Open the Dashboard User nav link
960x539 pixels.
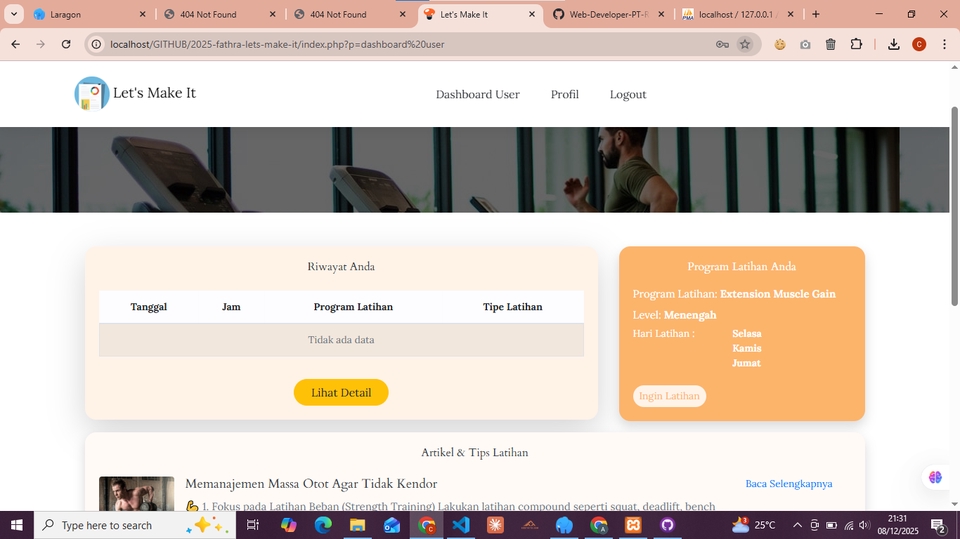coord(478,94)
